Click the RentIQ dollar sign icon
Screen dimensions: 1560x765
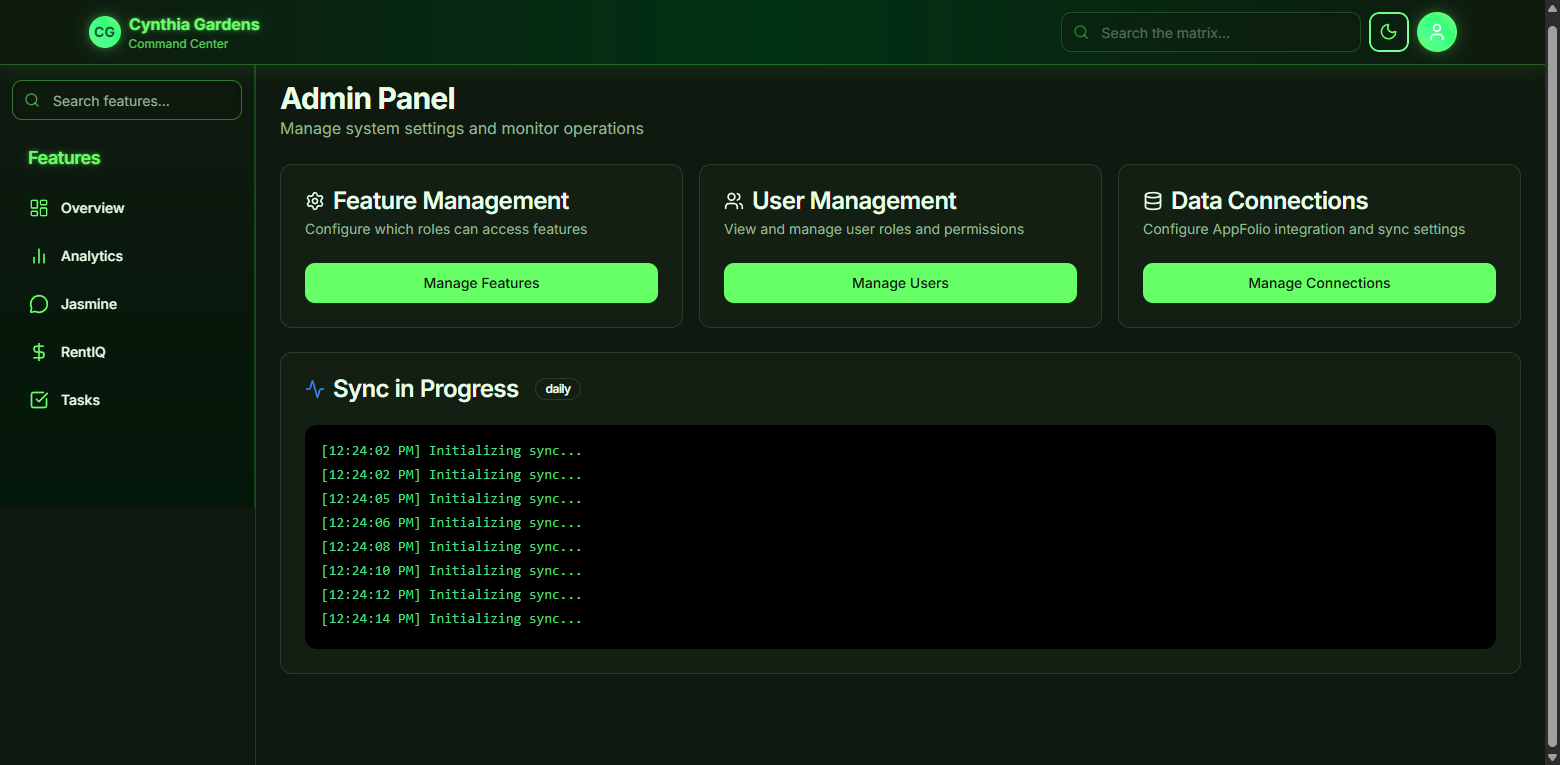pyautogui.click(x=39, y=352)
